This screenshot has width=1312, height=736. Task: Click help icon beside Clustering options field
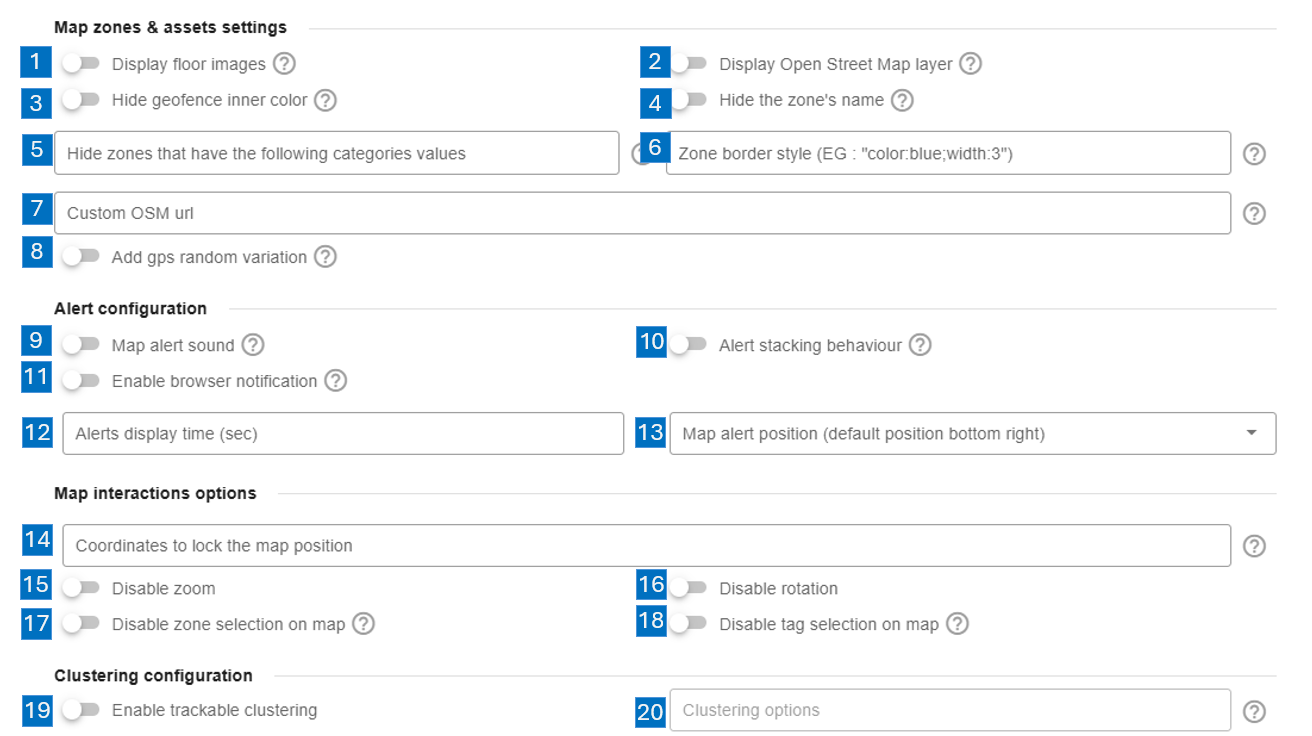(x=1254, y=711)
